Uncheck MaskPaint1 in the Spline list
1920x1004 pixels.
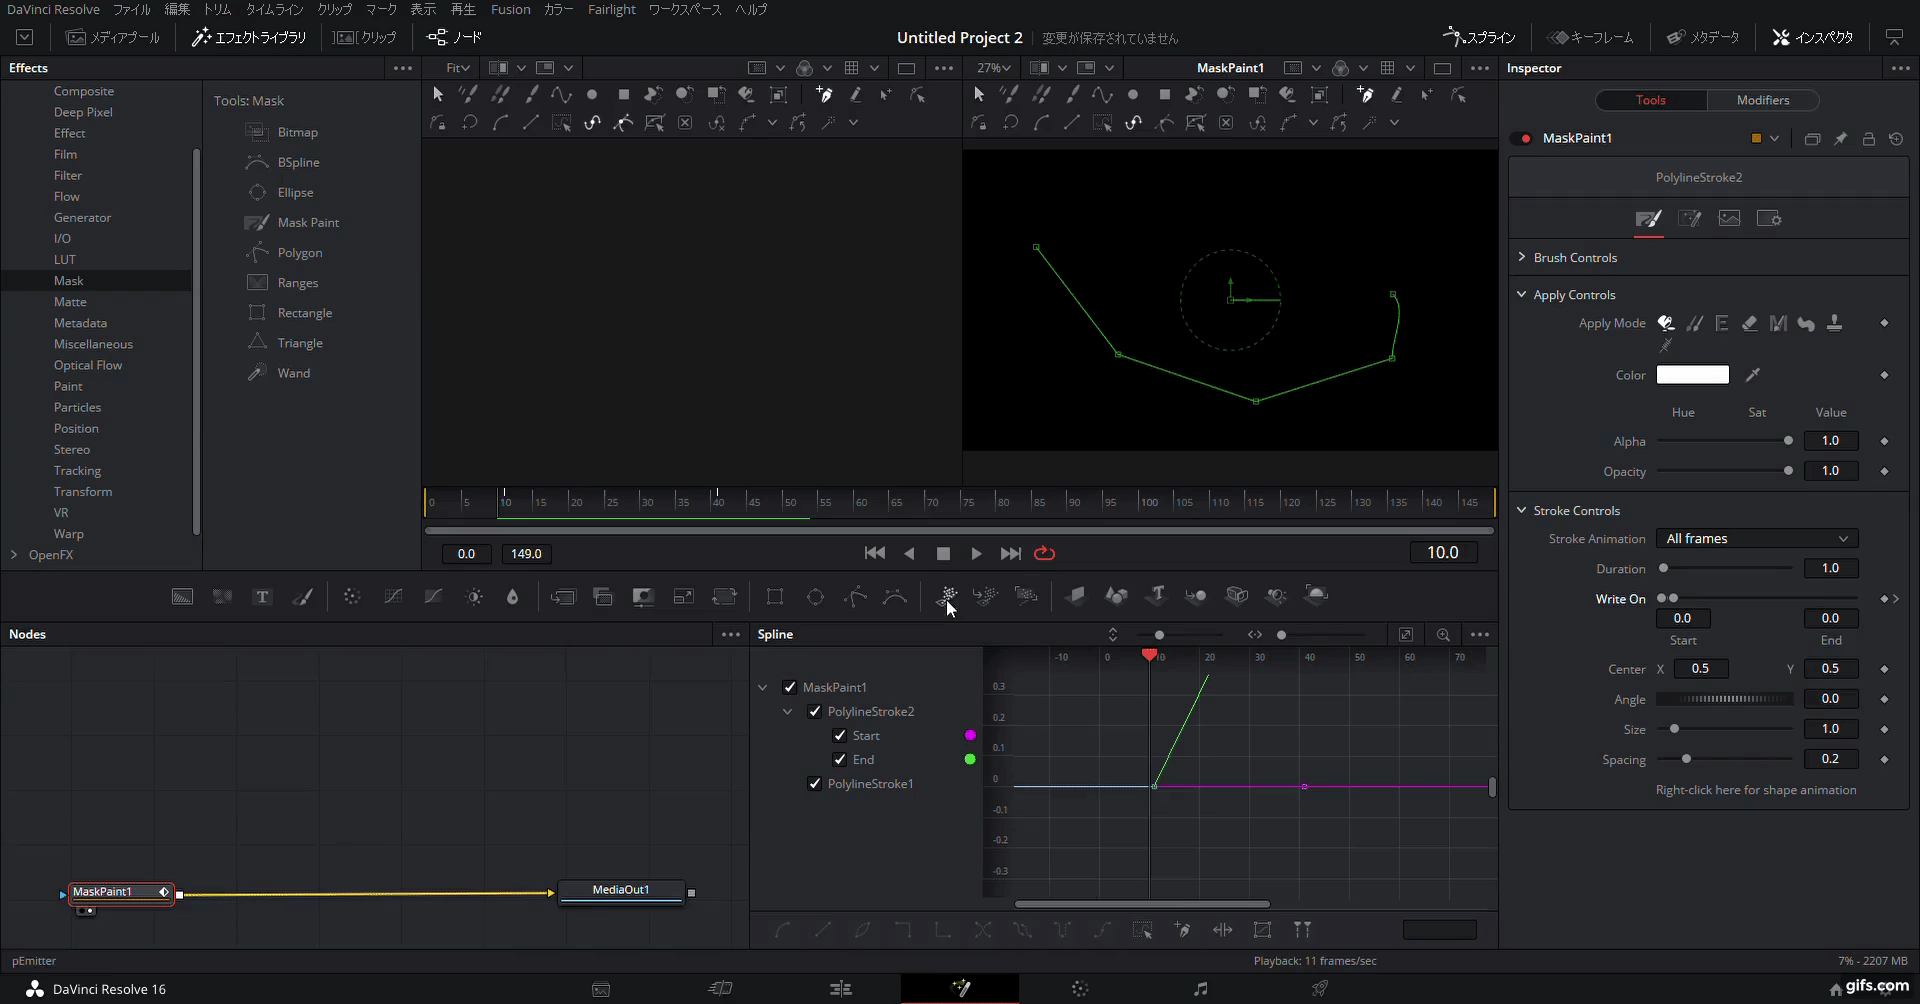coord(790,687)
